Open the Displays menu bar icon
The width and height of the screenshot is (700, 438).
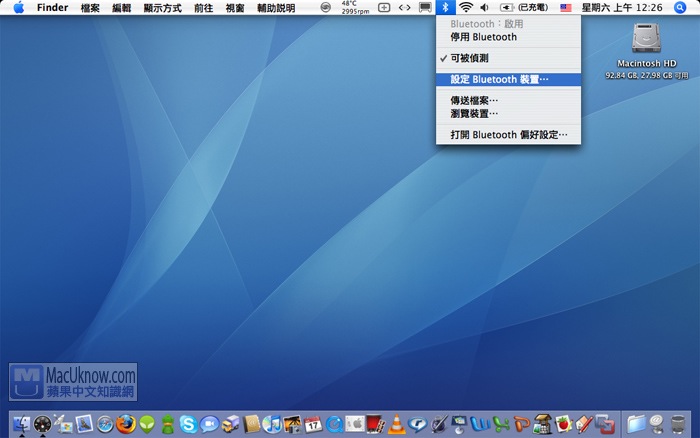[425, 8]
